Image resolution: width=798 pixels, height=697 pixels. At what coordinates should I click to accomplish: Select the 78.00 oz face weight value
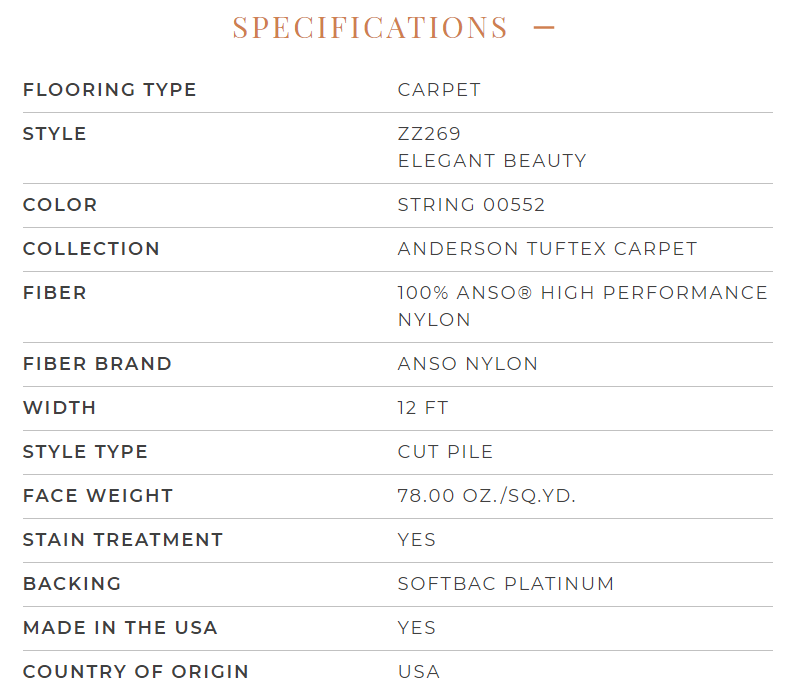point(487,496)
